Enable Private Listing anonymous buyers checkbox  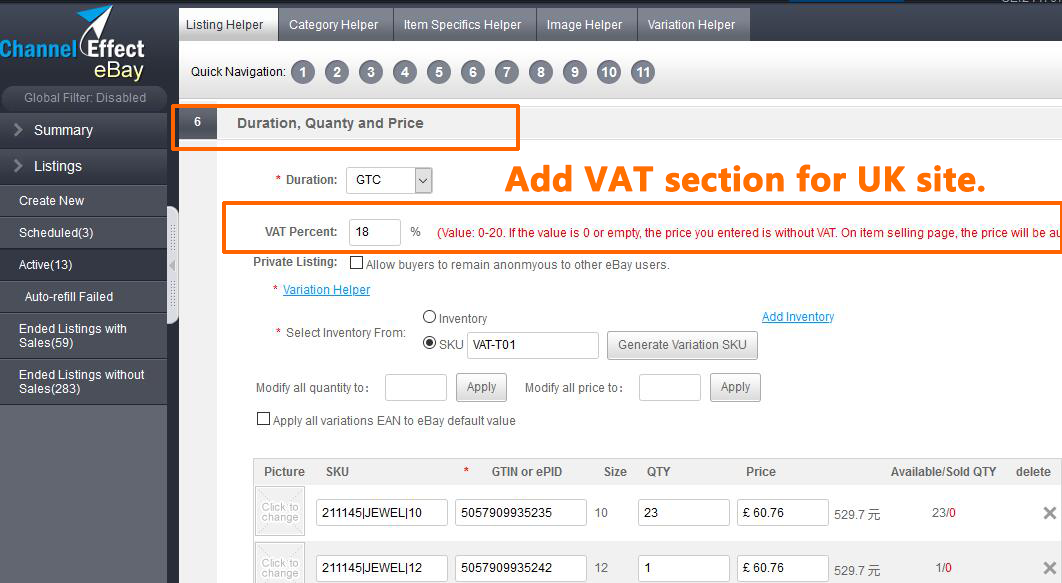point(356,263)
